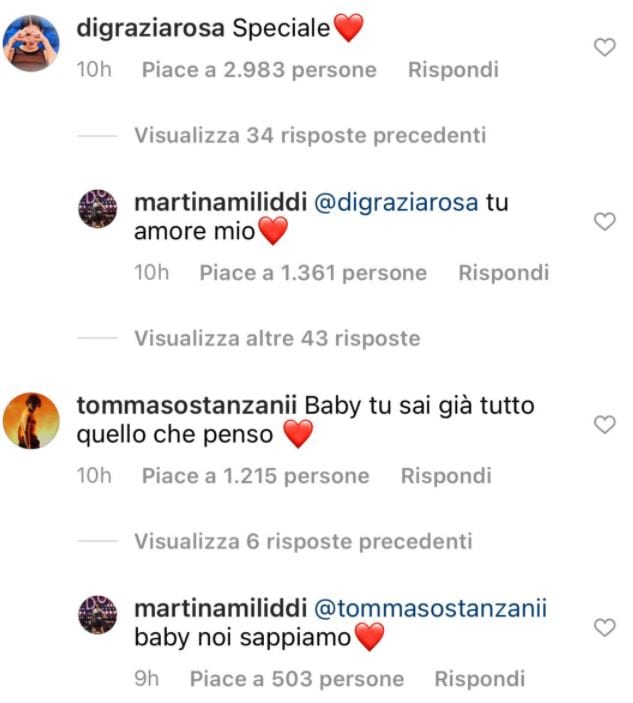View 'Piace a 1.215 persone' likes list
Image resolution: width=633 pixels, height=703 pixels.
[256, 476]
